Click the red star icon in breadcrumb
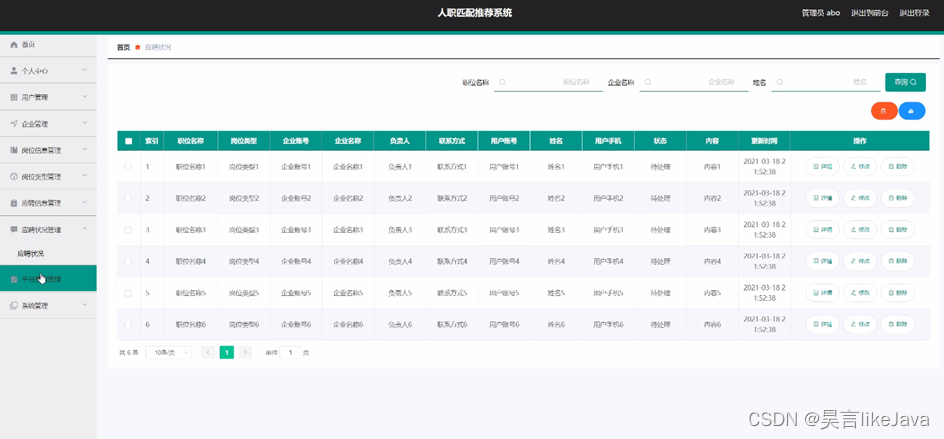This screenshot has width=944, height=439. [x=137, y=47]
